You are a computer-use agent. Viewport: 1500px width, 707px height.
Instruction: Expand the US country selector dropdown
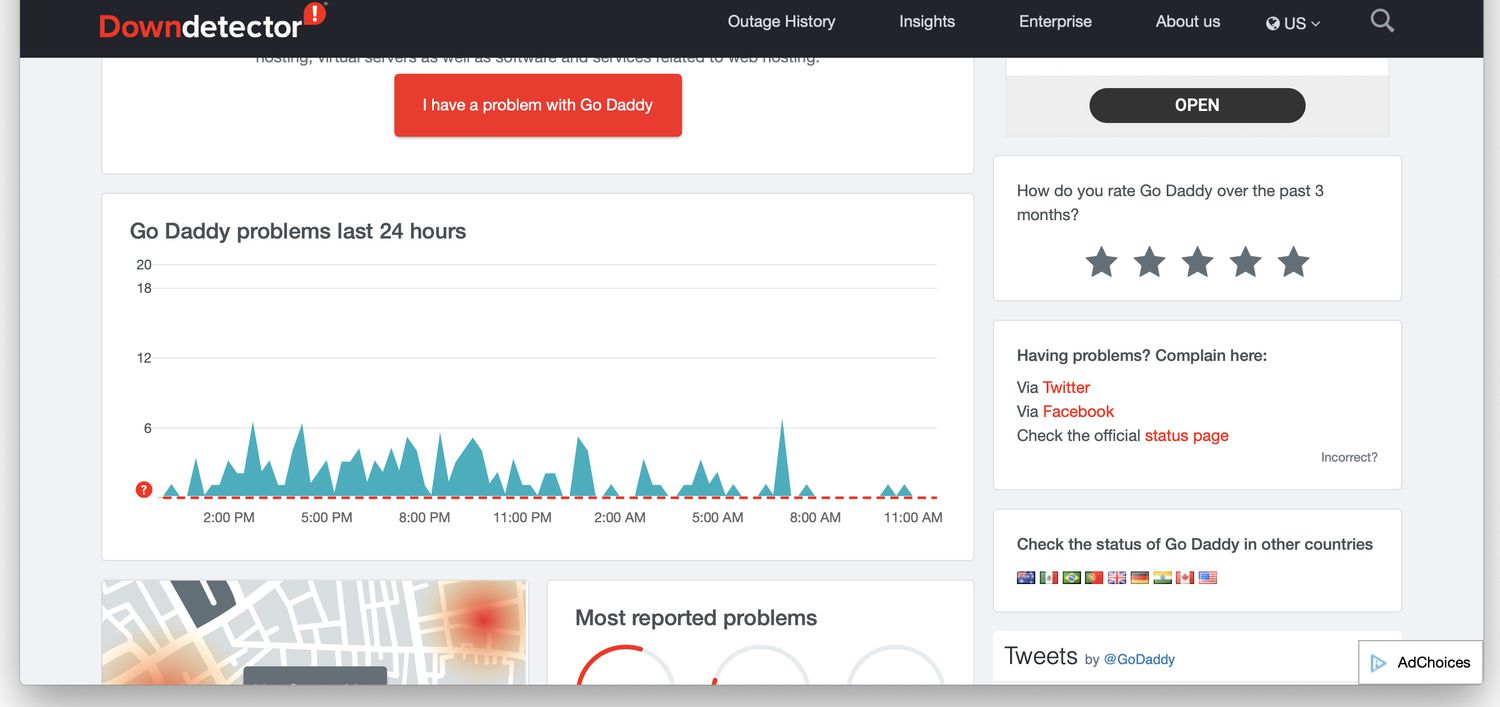pyautogui.click(x=1293, y=23)
